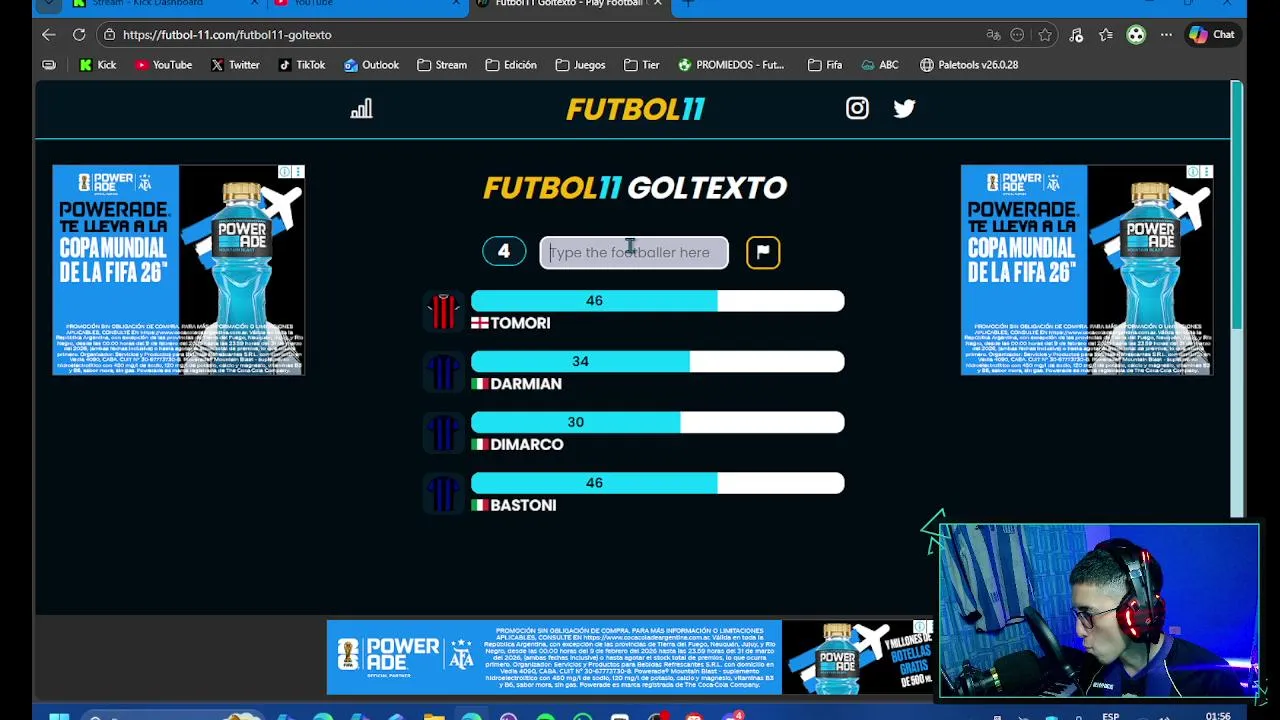The height and width of the screenshot is (720, 1280).
Task: Open the browser three-dots menu
Action: (x=1166, y=35)
